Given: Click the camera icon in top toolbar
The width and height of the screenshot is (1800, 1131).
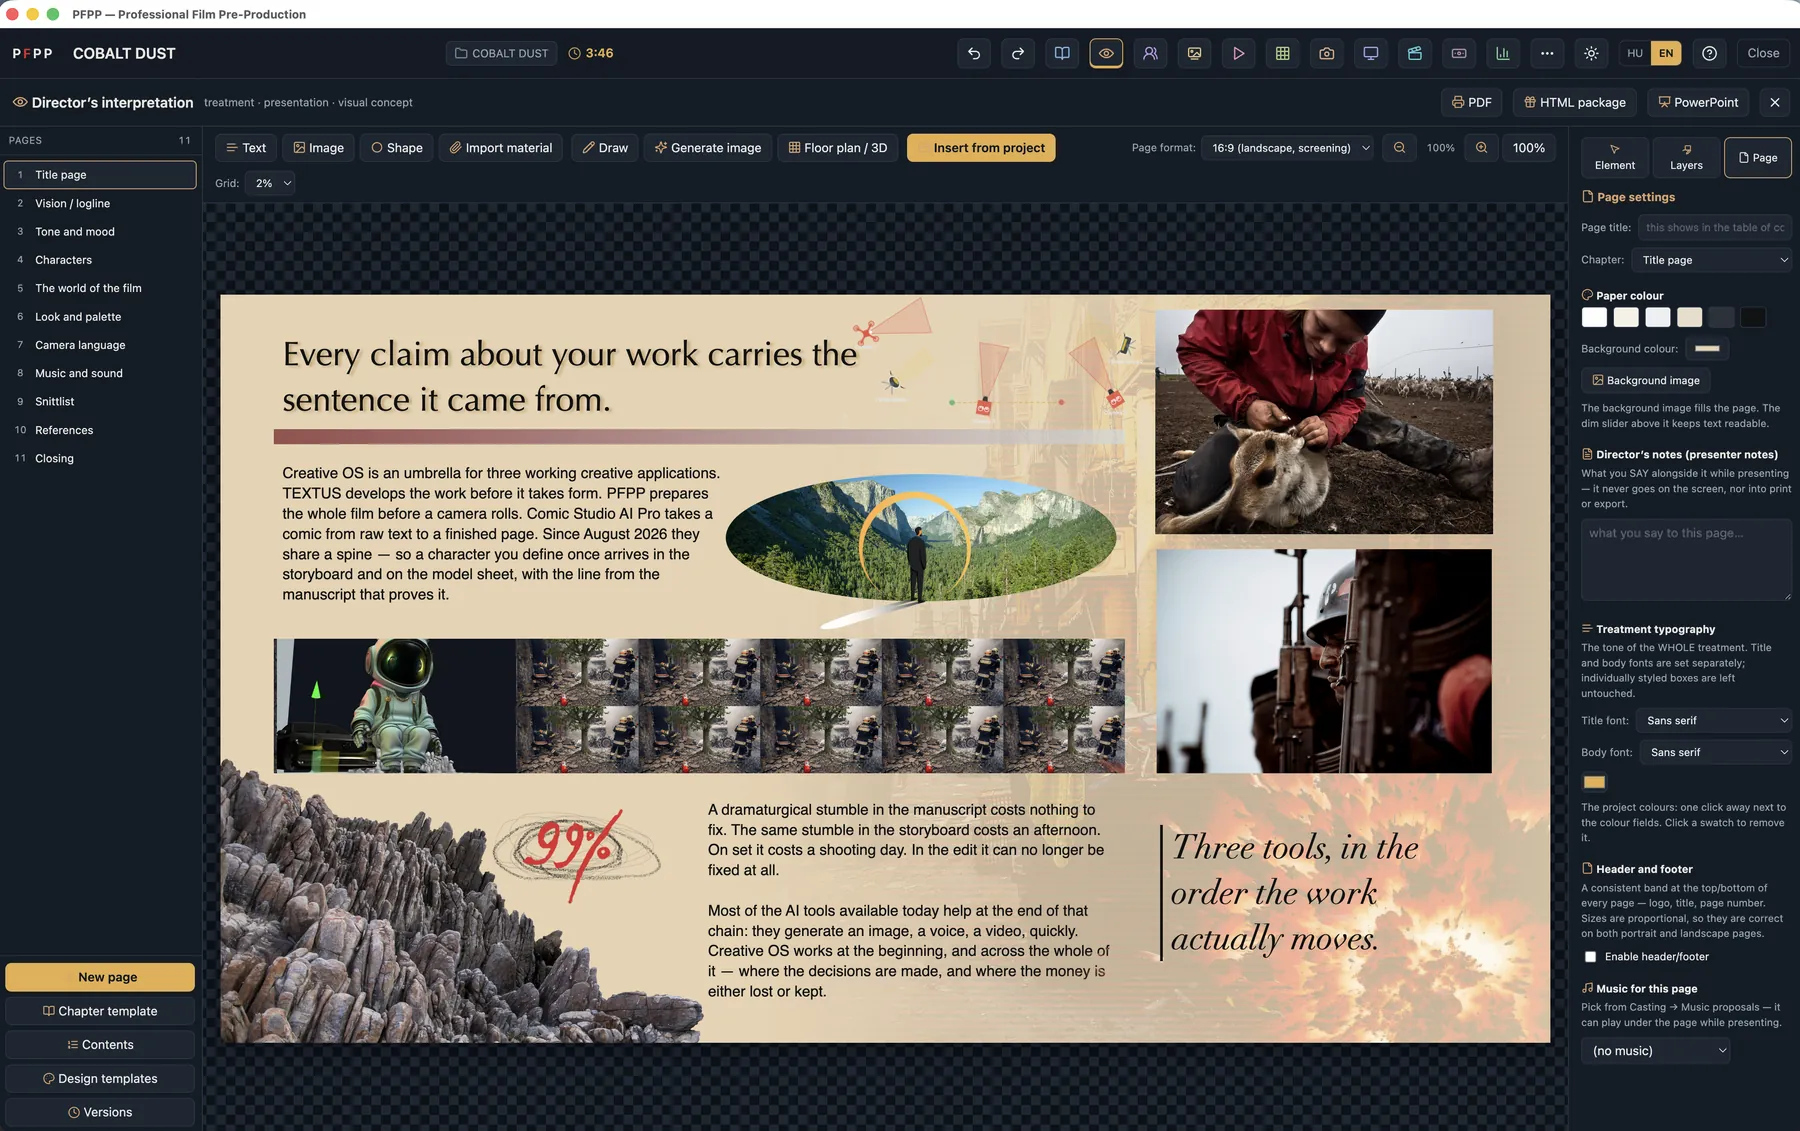Looking at the screenshot, I should [x=1326, y=53].
